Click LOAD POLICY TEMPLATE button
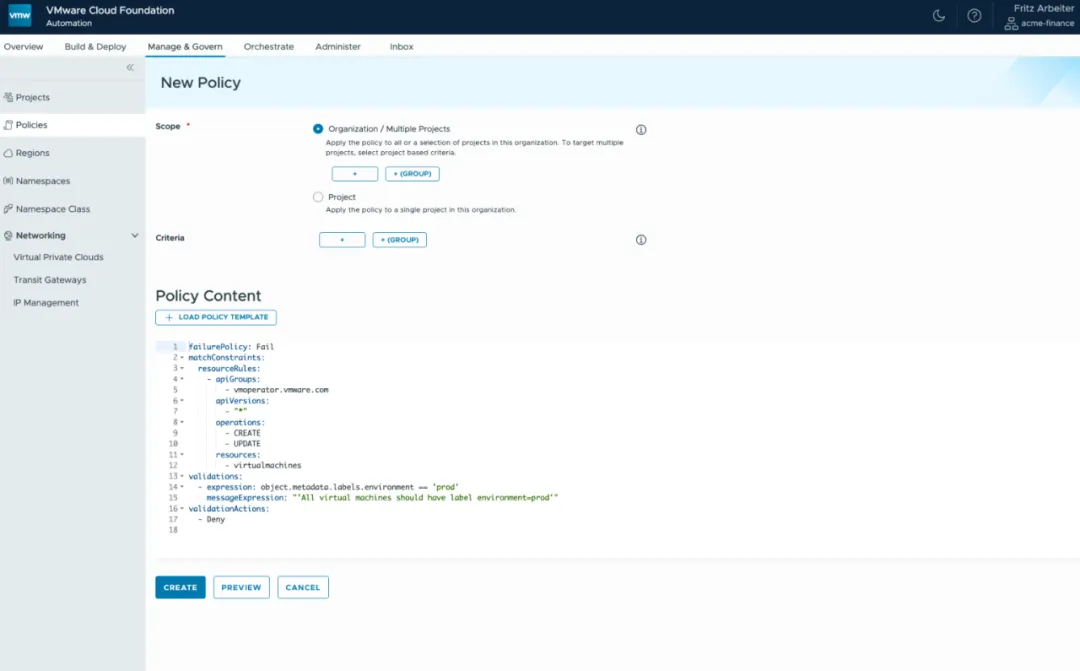The width and height of the screenshot is (1080, 671). (x=216, y=317)
